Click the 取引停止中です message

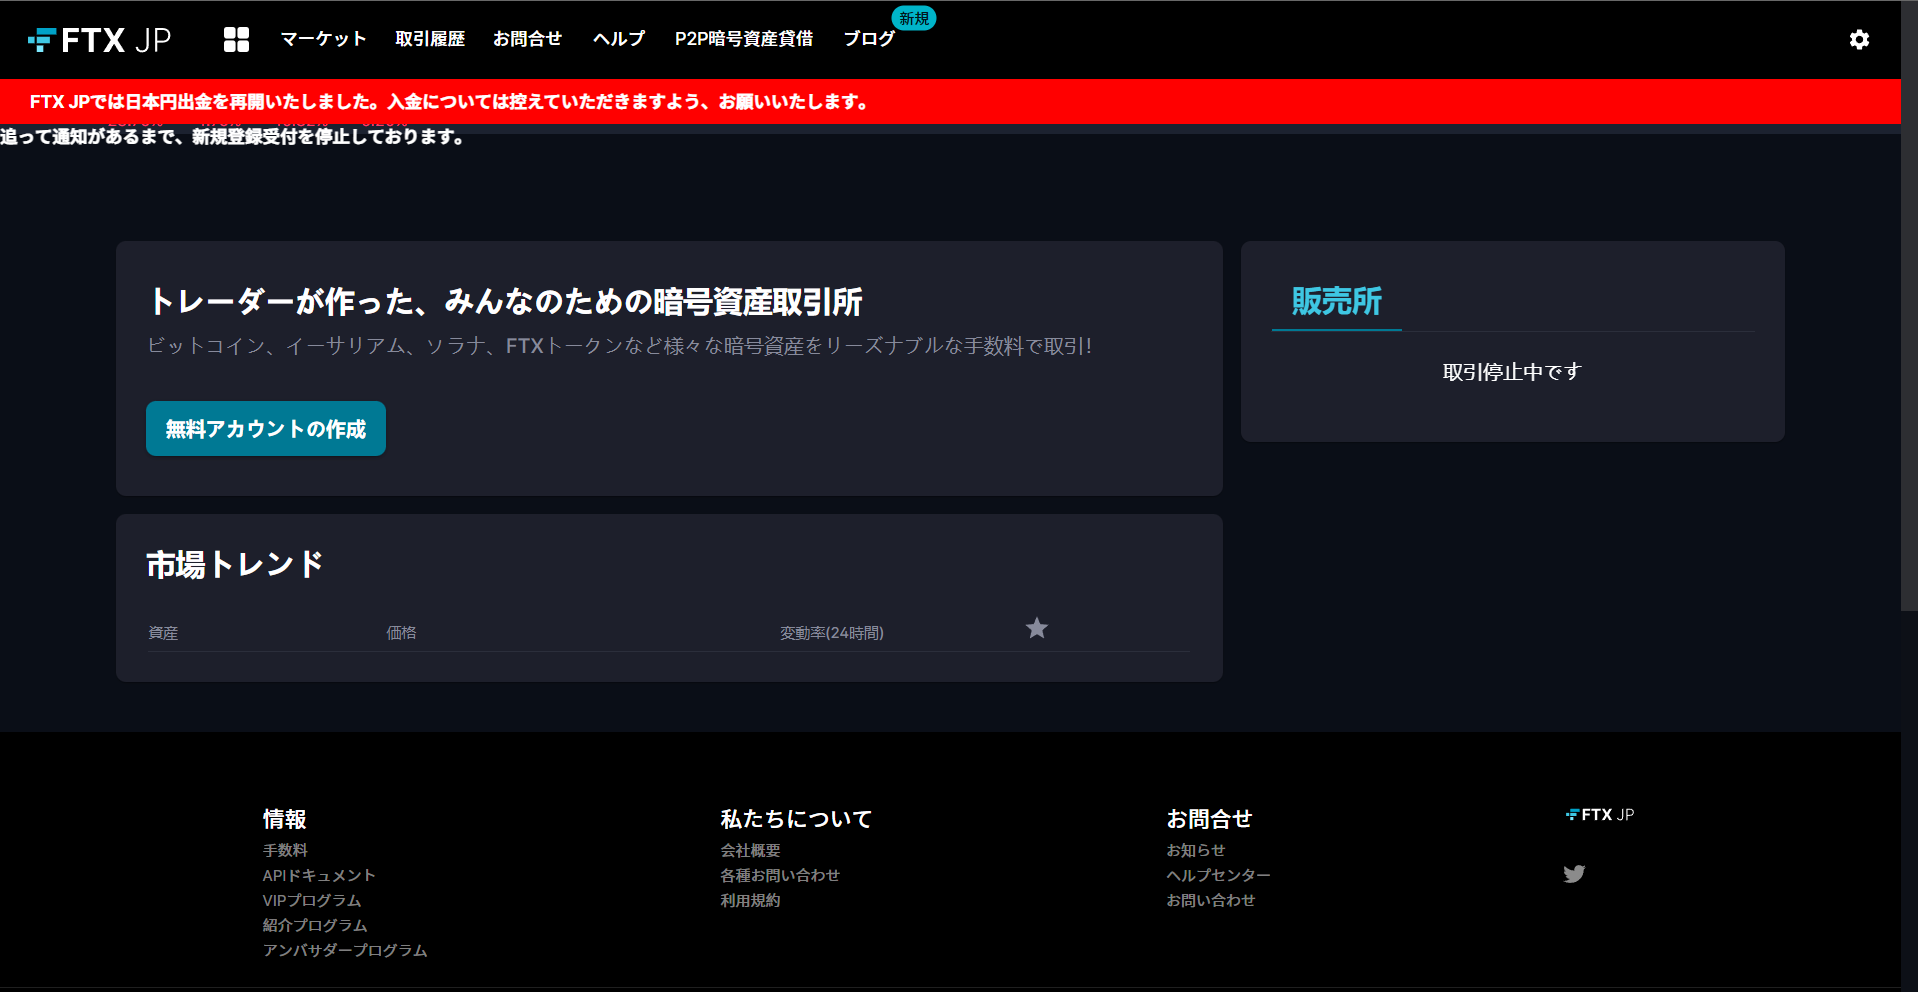pos(1512,372)
